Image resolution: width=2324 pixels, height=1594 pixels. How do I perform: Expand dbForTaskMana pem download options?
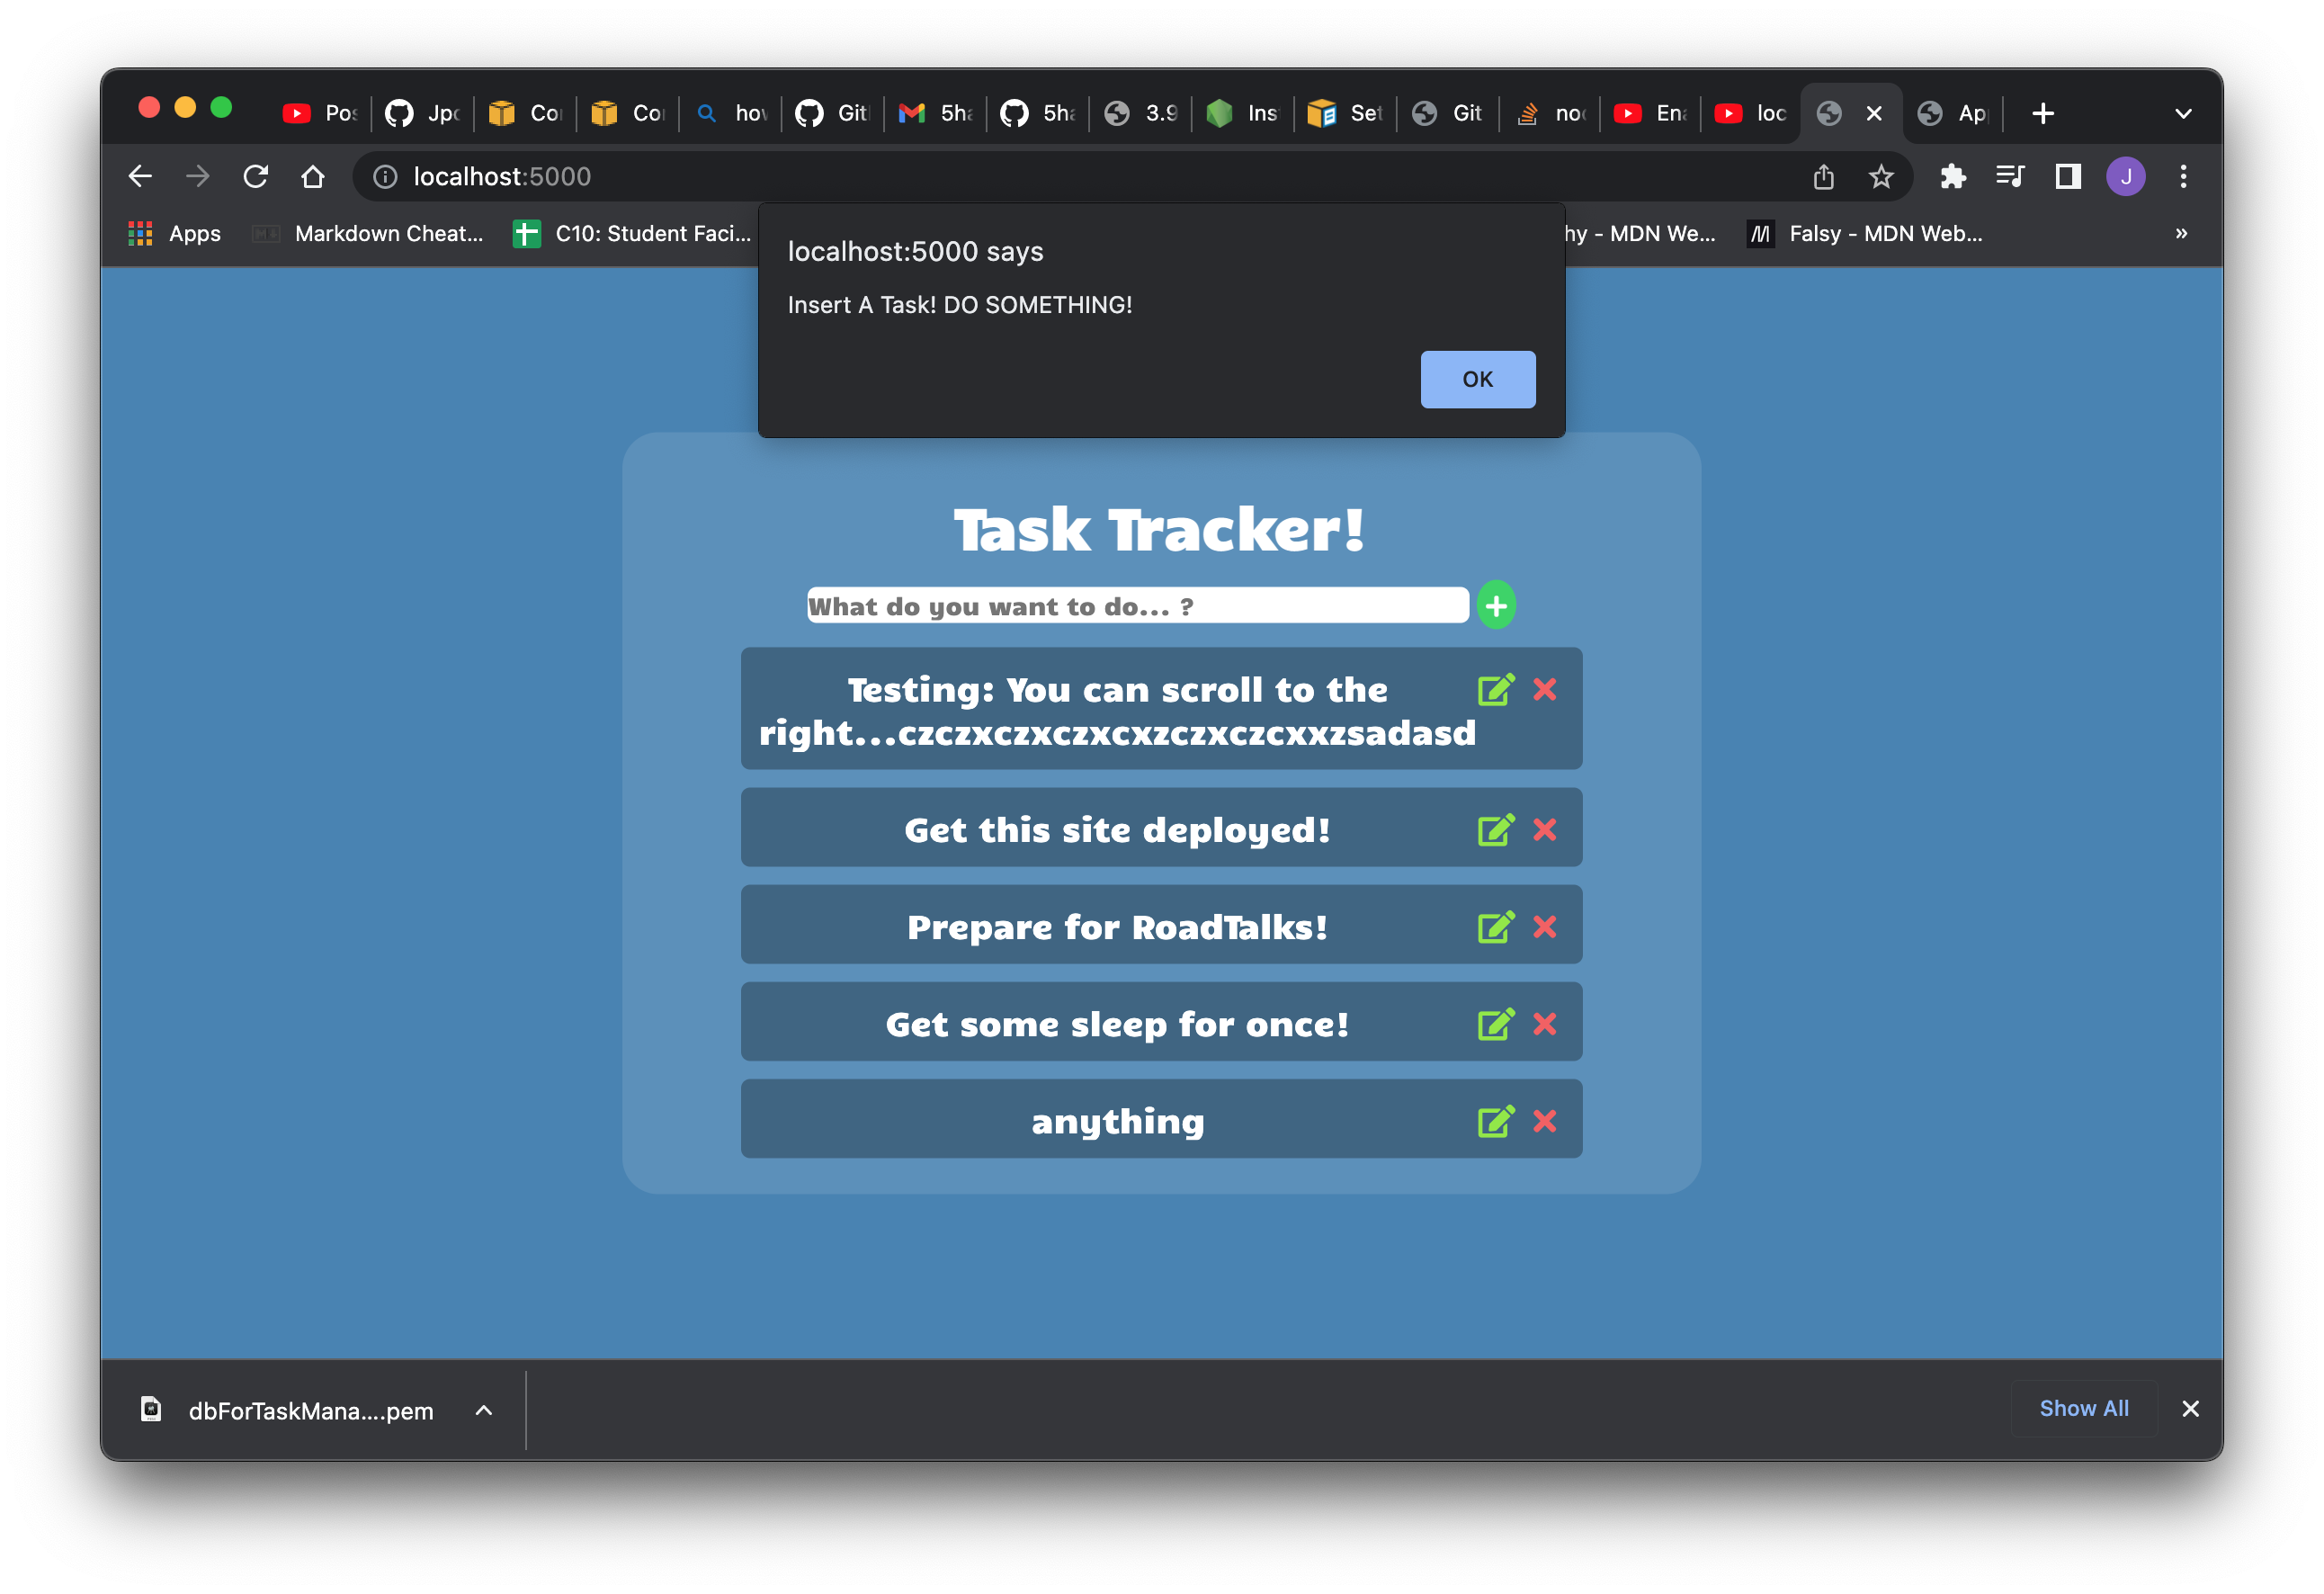pyautogui.click(x=483, y=1410)
